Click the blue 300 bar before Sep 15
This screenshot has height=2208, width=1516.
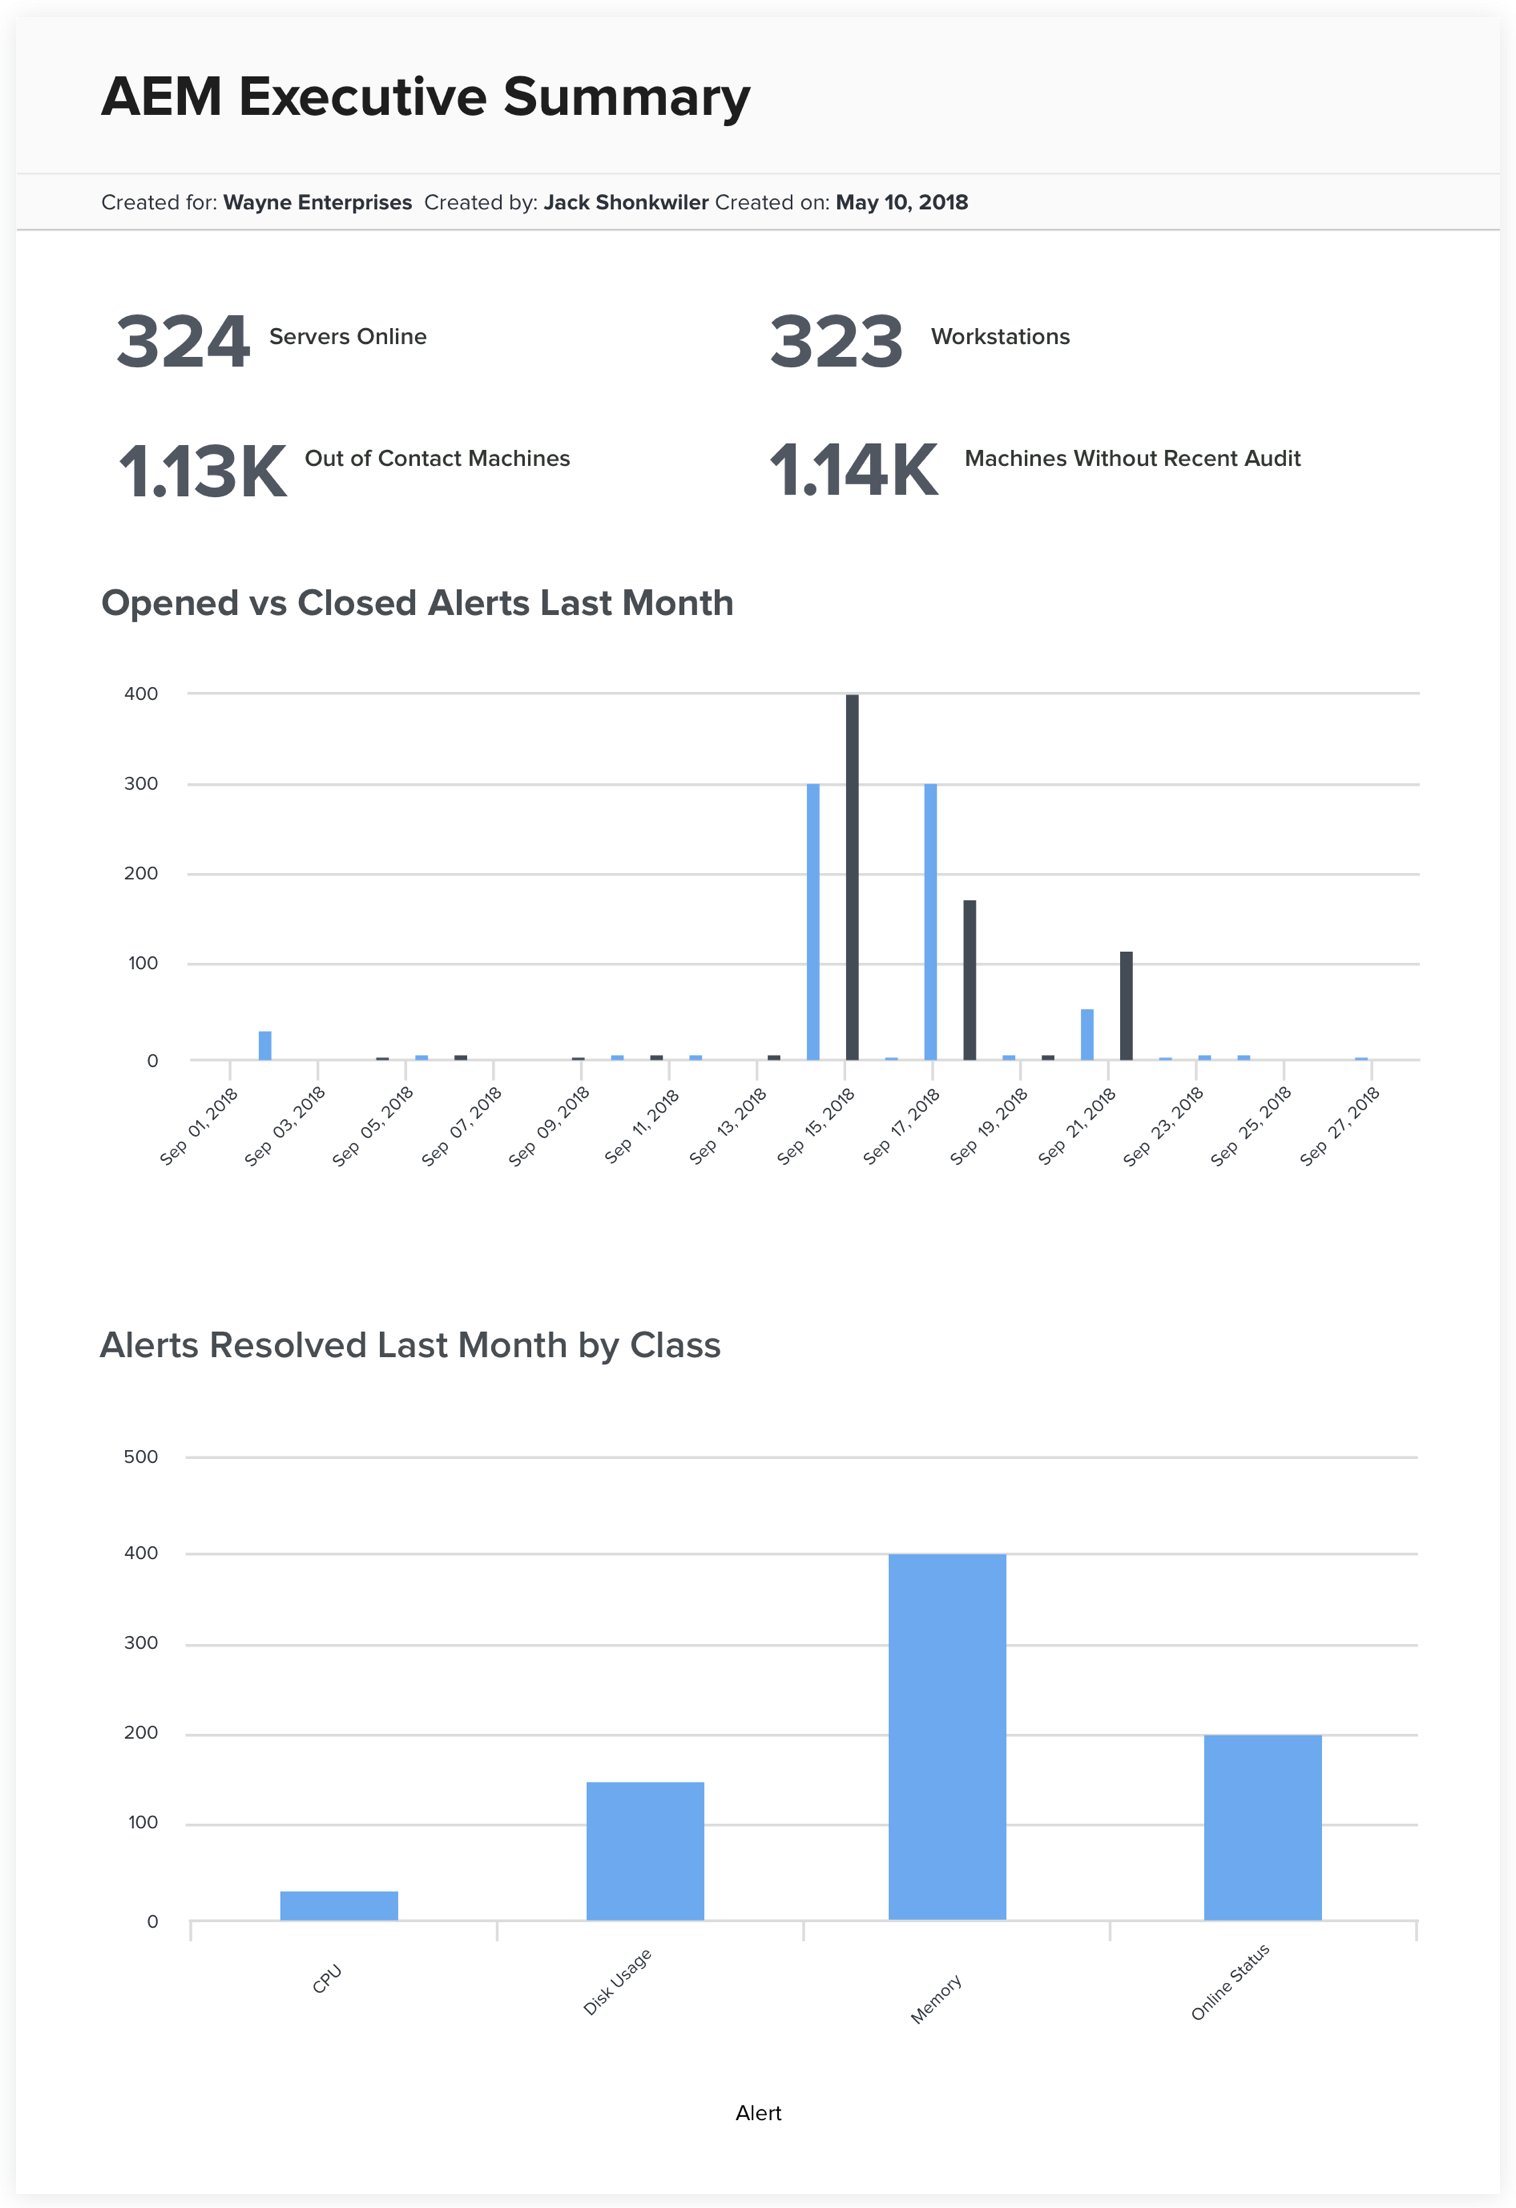813,922
